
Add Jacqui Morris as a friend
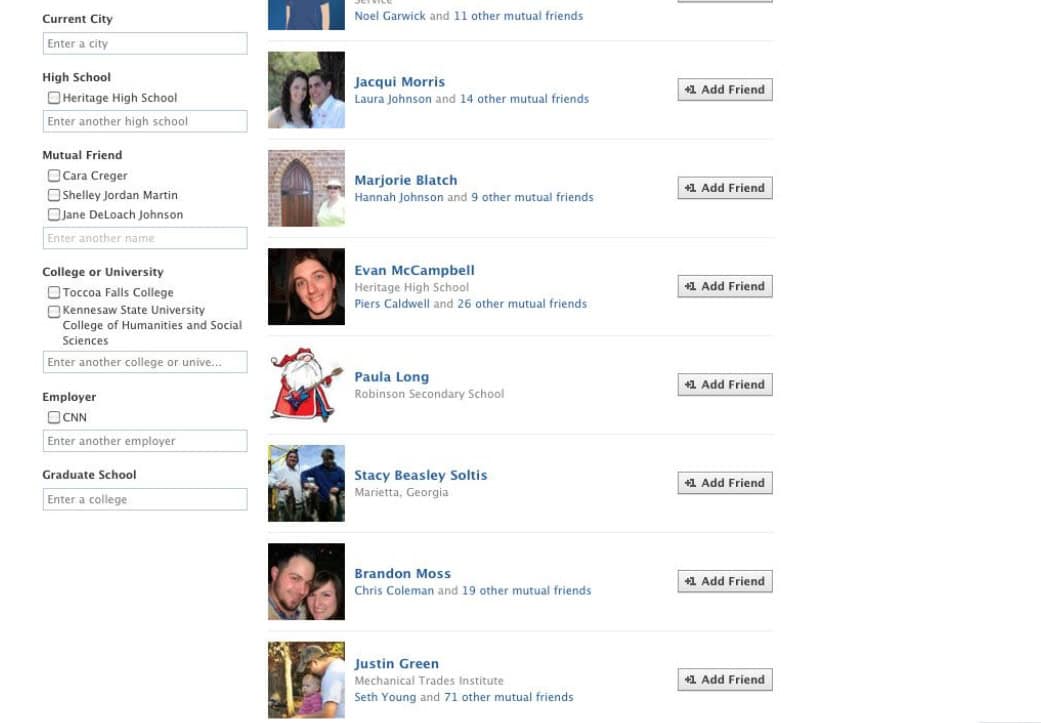pyautogui.click(x=725, y=90)
